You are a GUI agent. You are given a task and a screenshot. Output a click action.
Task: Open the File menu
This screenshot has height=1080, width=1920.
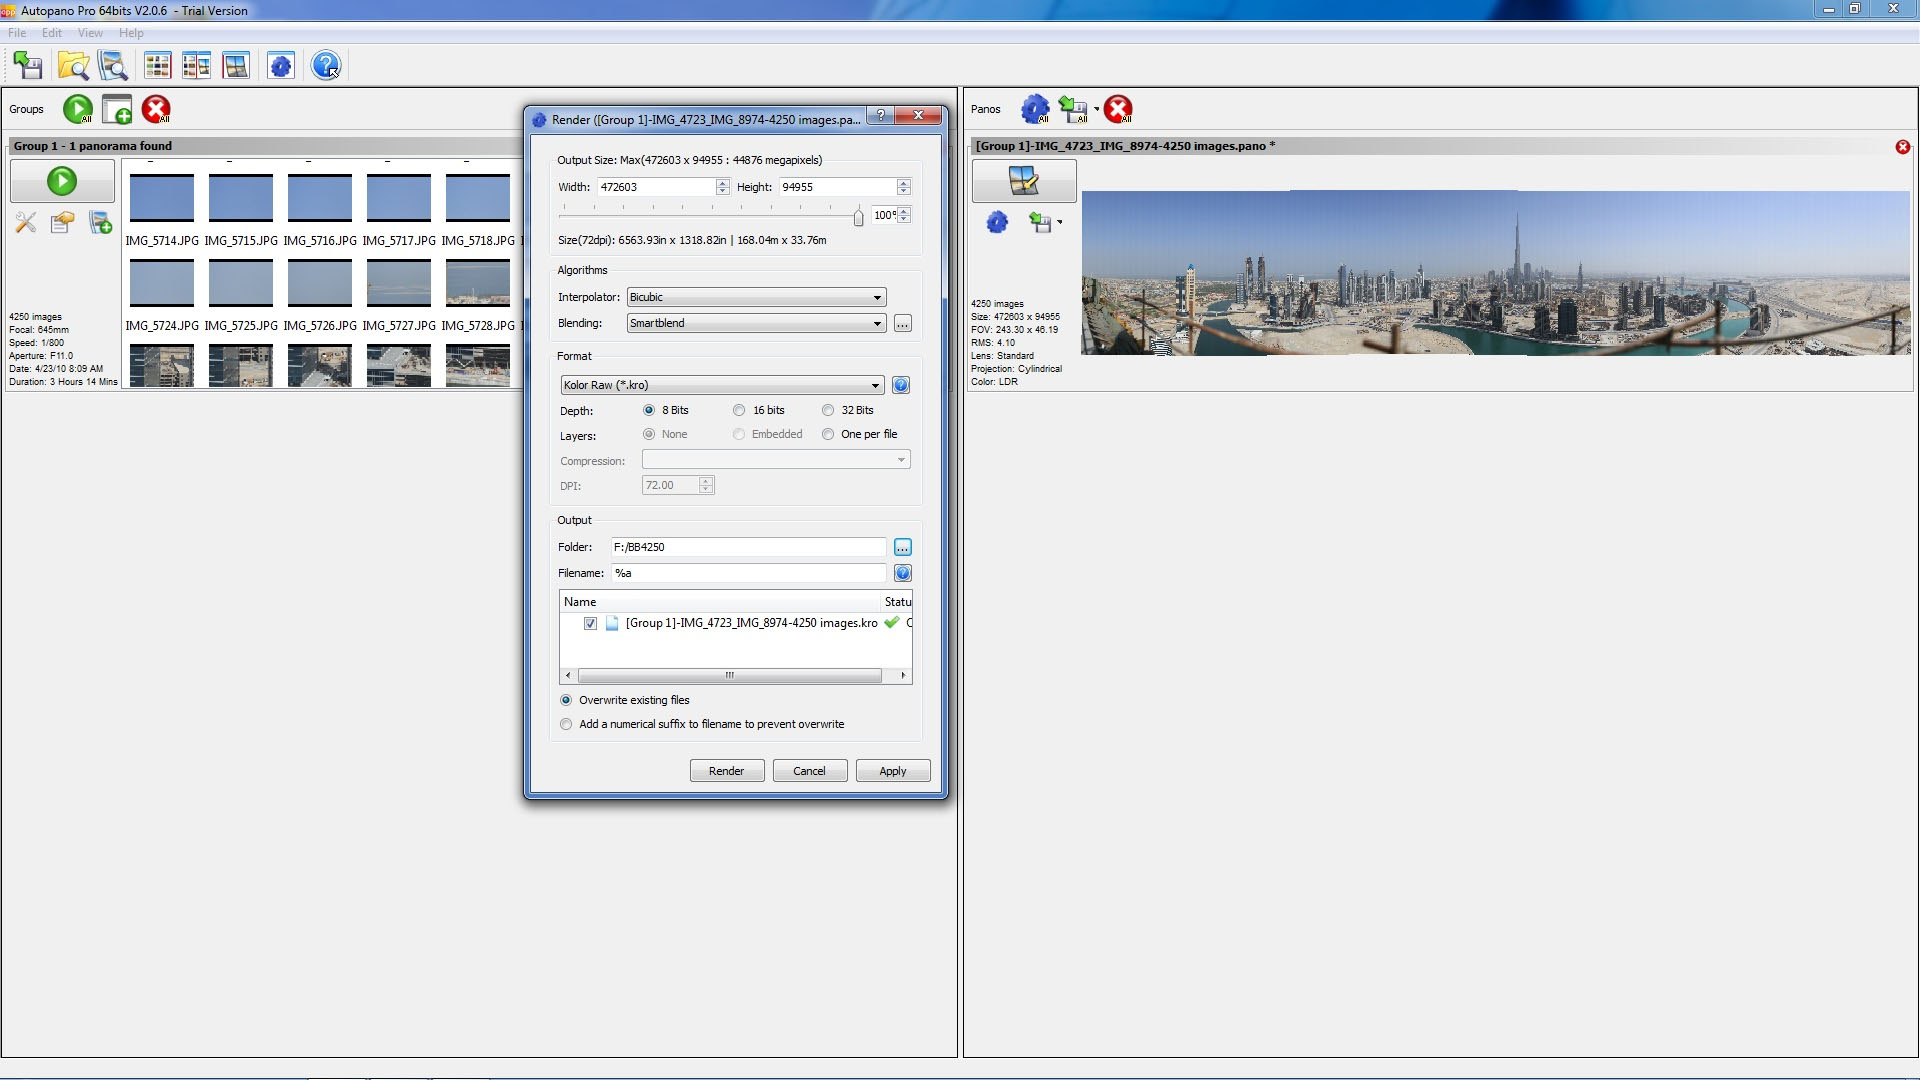[x=17, y=33]
